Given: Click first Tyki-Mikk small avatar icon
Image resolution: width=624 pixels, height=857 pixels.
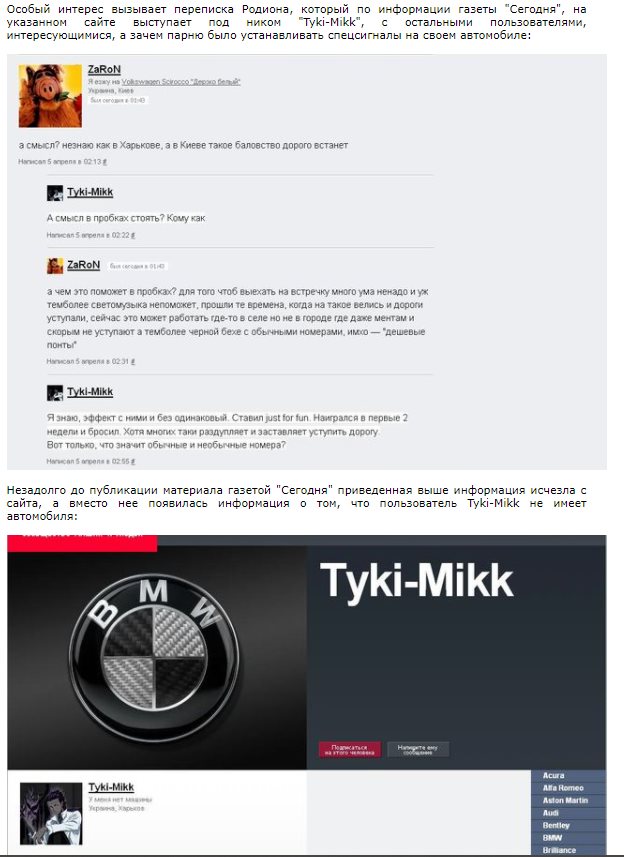Looking at the screenshot, I should (55, 193).
